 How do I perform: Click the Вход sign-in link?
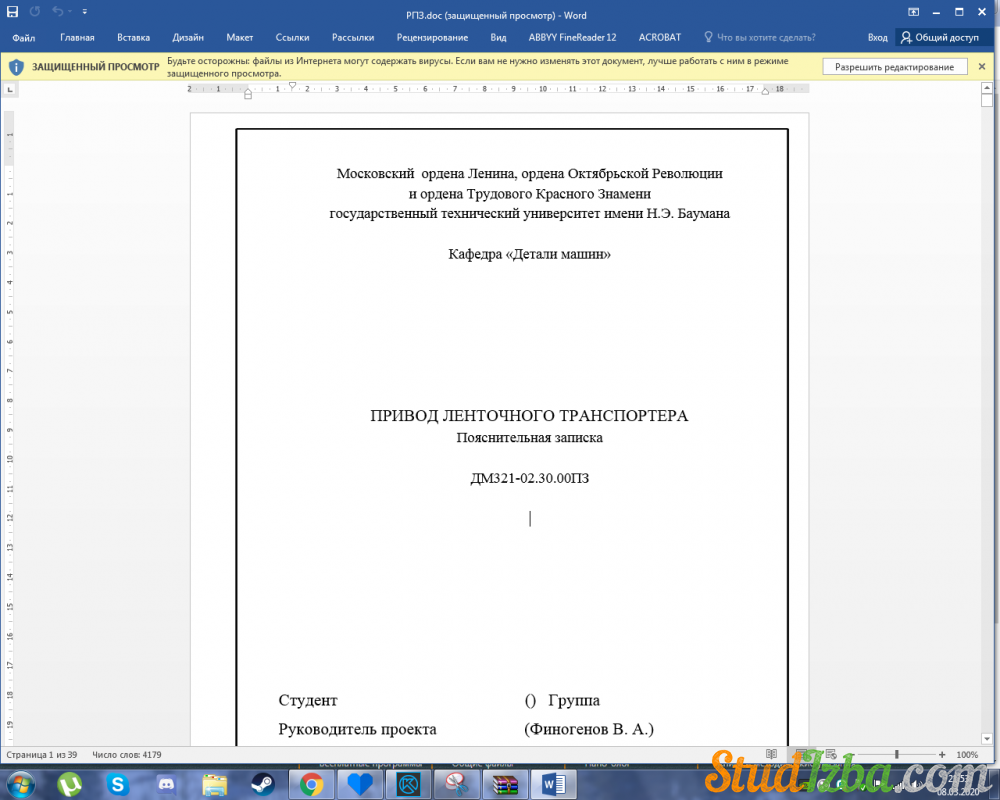pyautogui.click(x=877, y=37)
